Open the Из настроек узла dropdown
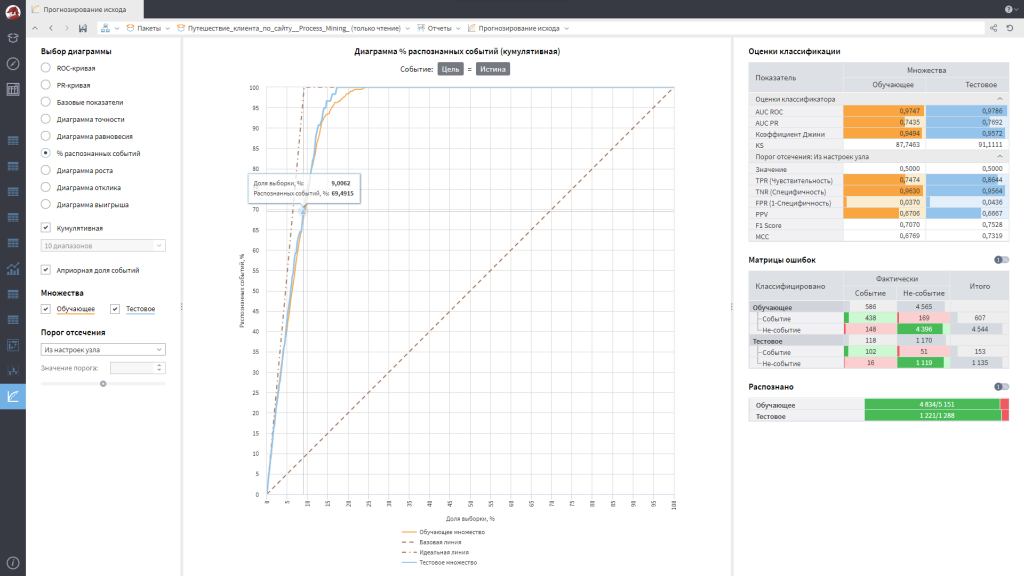This screenshot has height=576, width=1024. click(103, 349)
